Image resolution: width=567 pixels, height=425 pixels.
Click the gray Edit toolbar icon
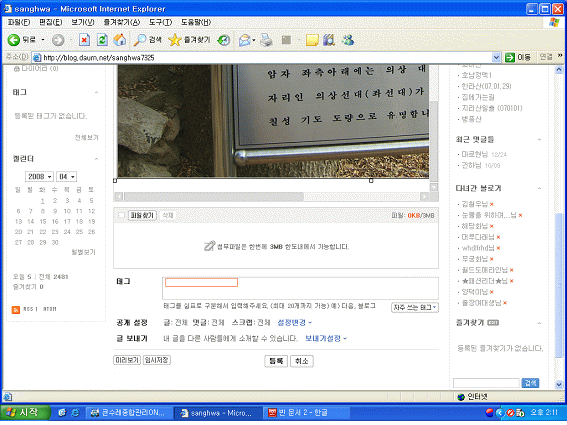click(x=286, y=40)
